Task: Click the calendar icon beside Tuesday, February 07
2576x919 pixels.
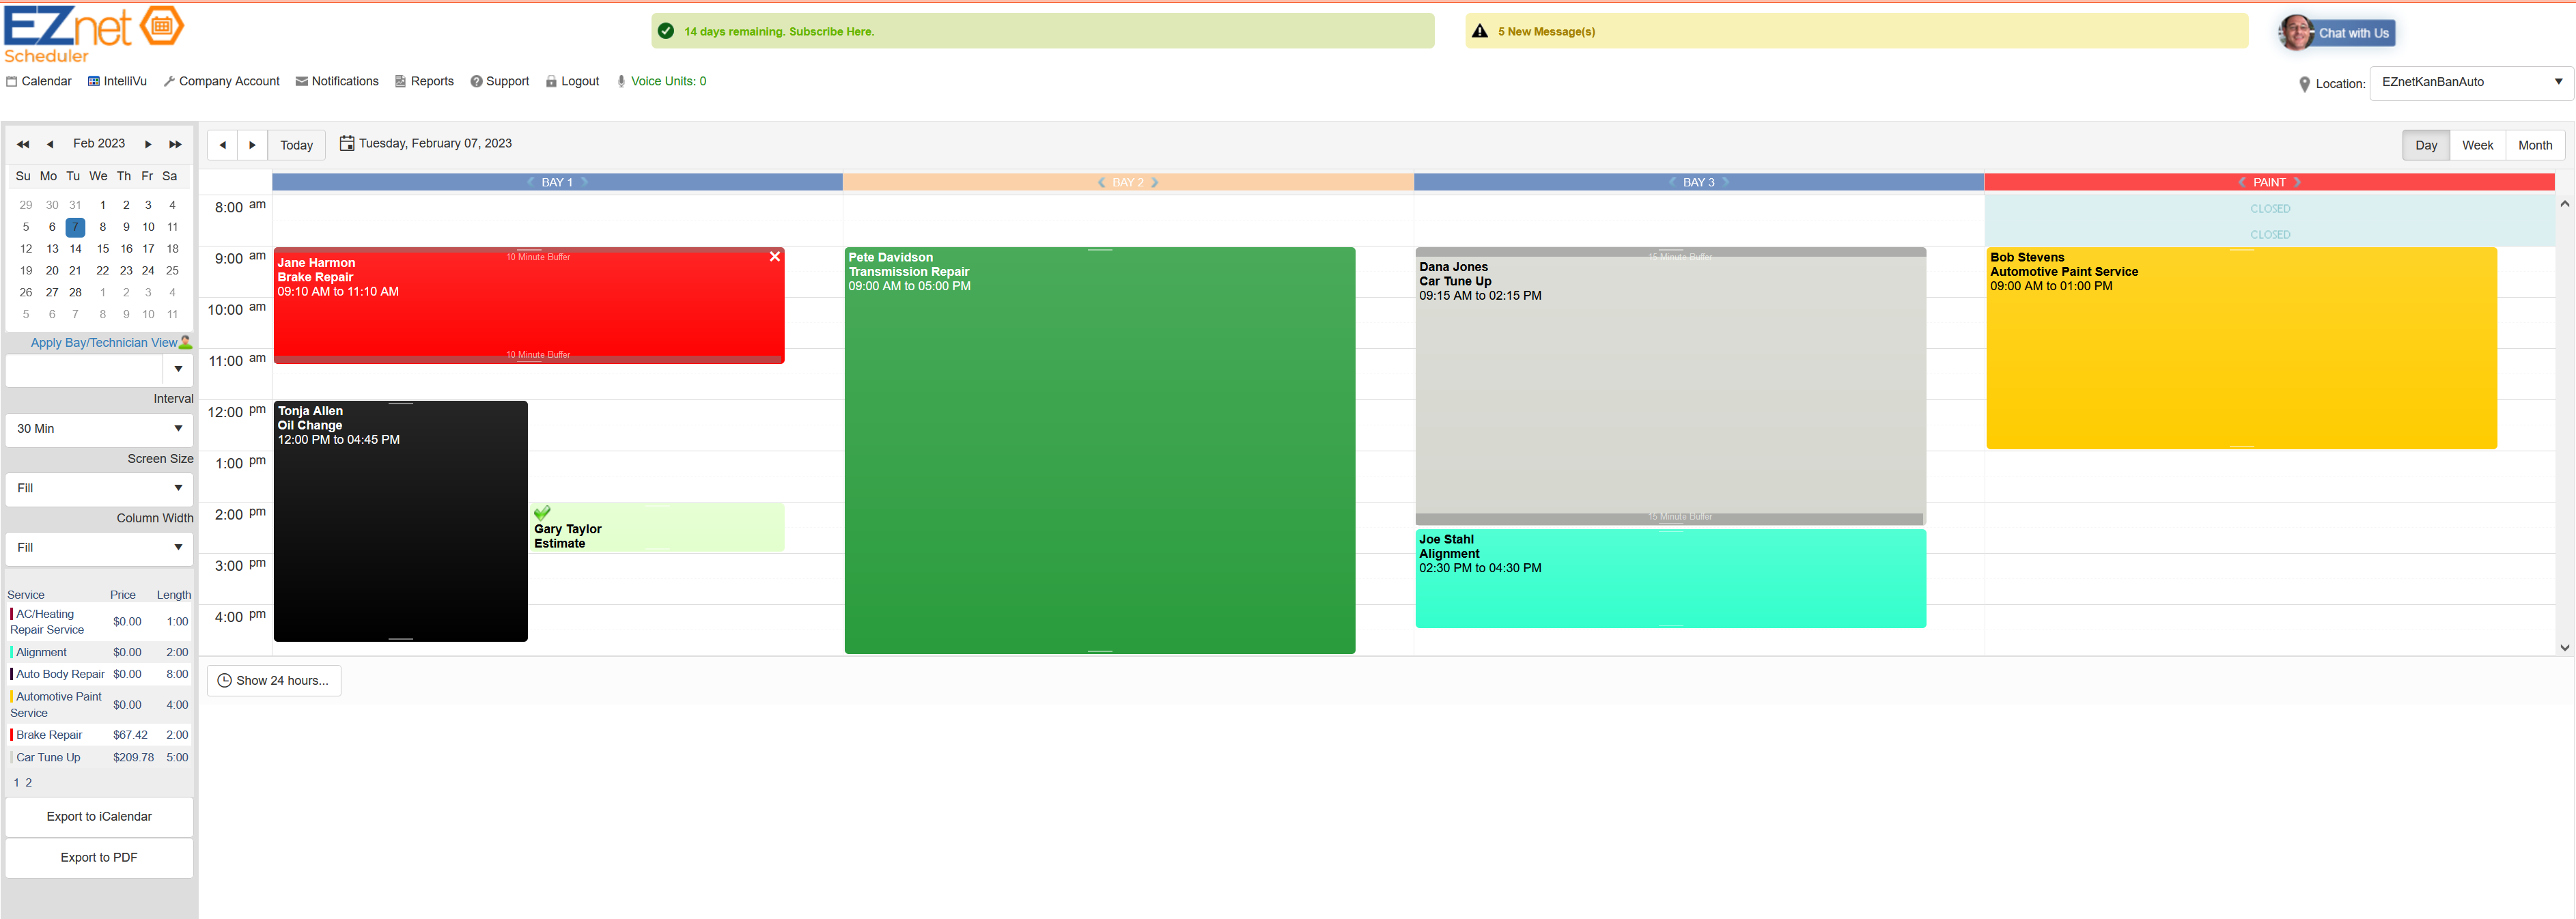Action: point(346,142)
